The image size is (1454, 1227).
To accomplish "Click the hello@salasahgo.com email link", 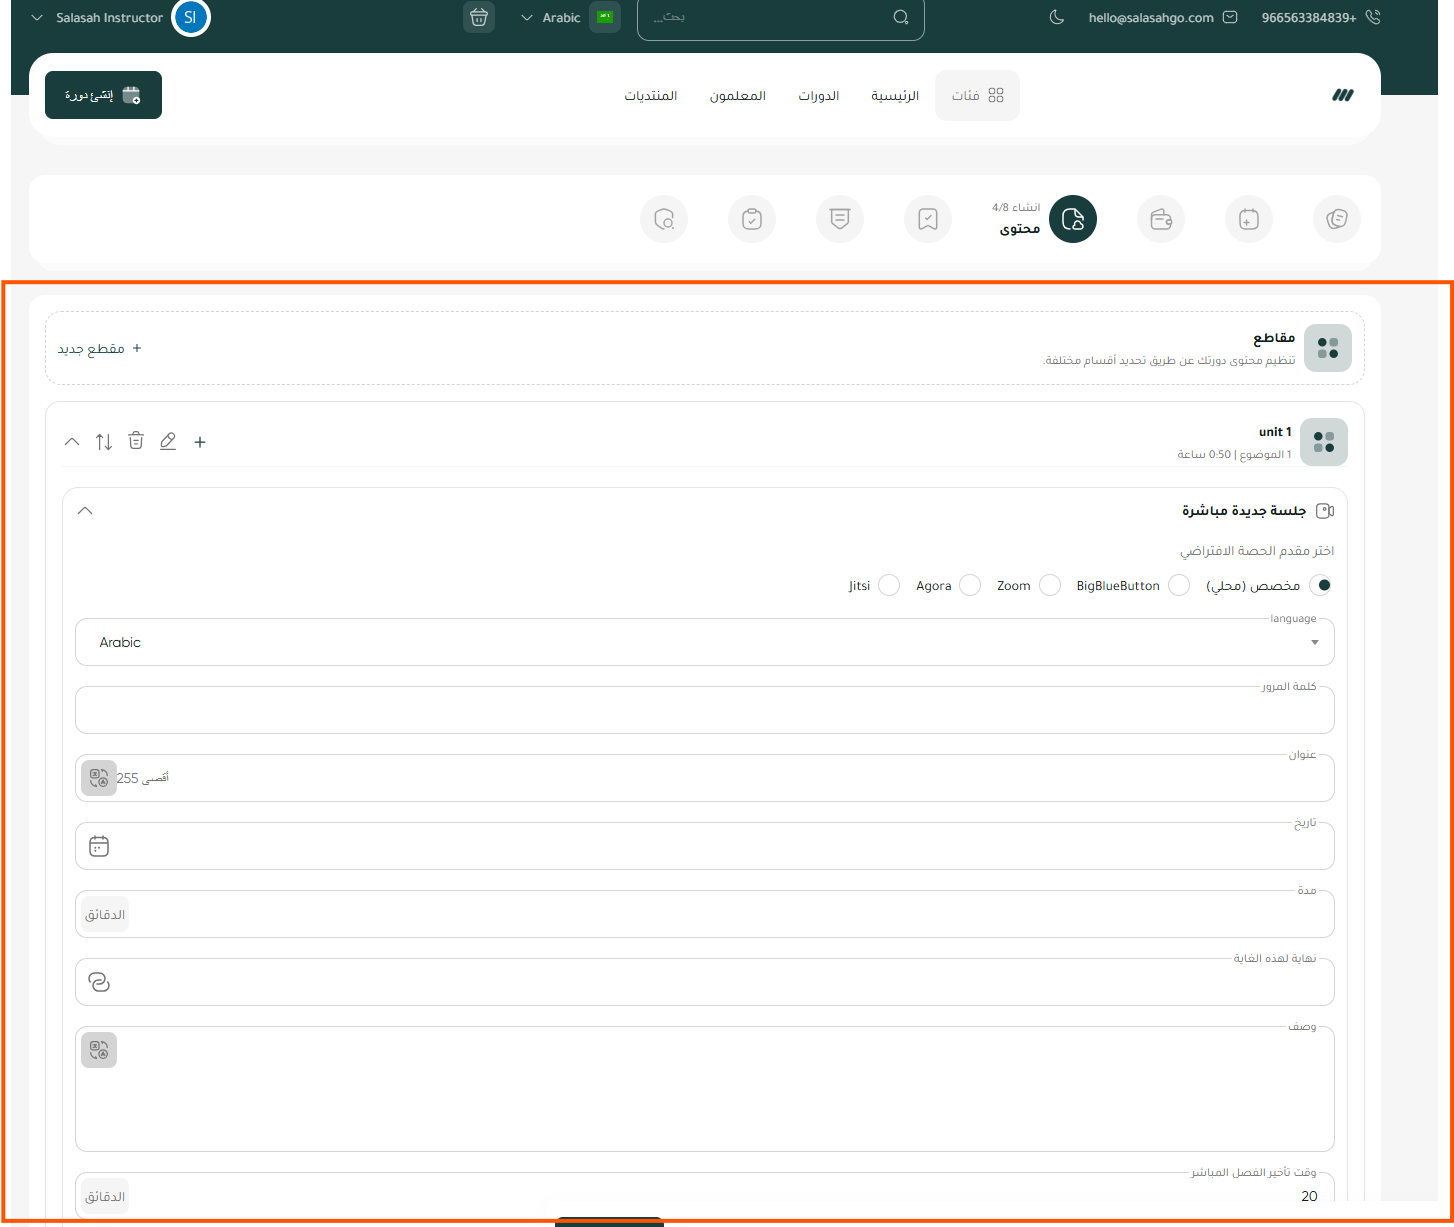I will [1163, 17].
